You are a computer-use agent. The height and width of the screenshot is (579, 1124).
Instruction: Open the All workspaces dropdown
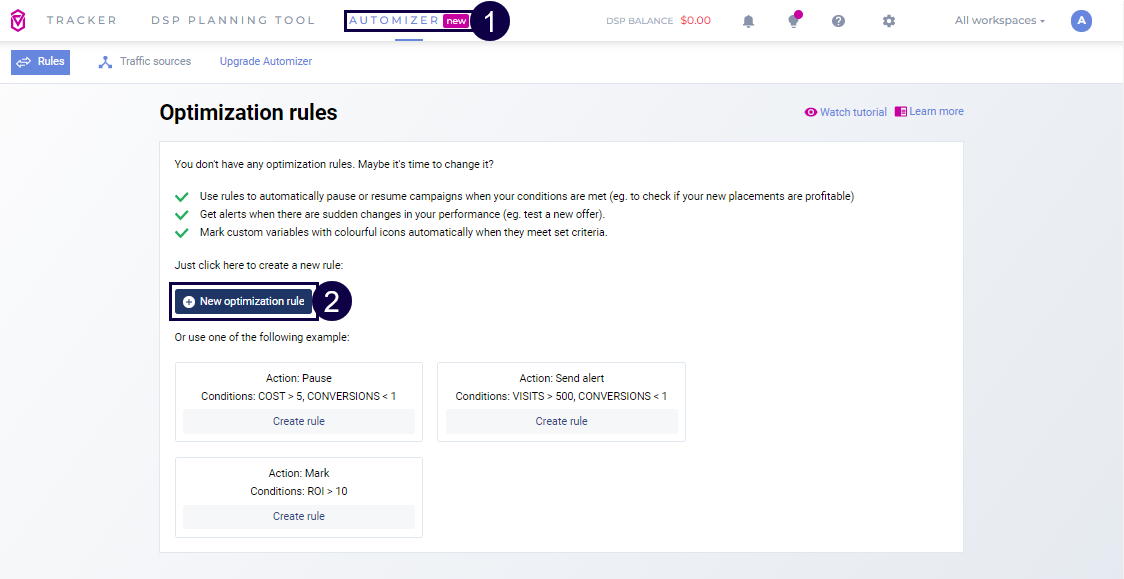click(998, 19)
